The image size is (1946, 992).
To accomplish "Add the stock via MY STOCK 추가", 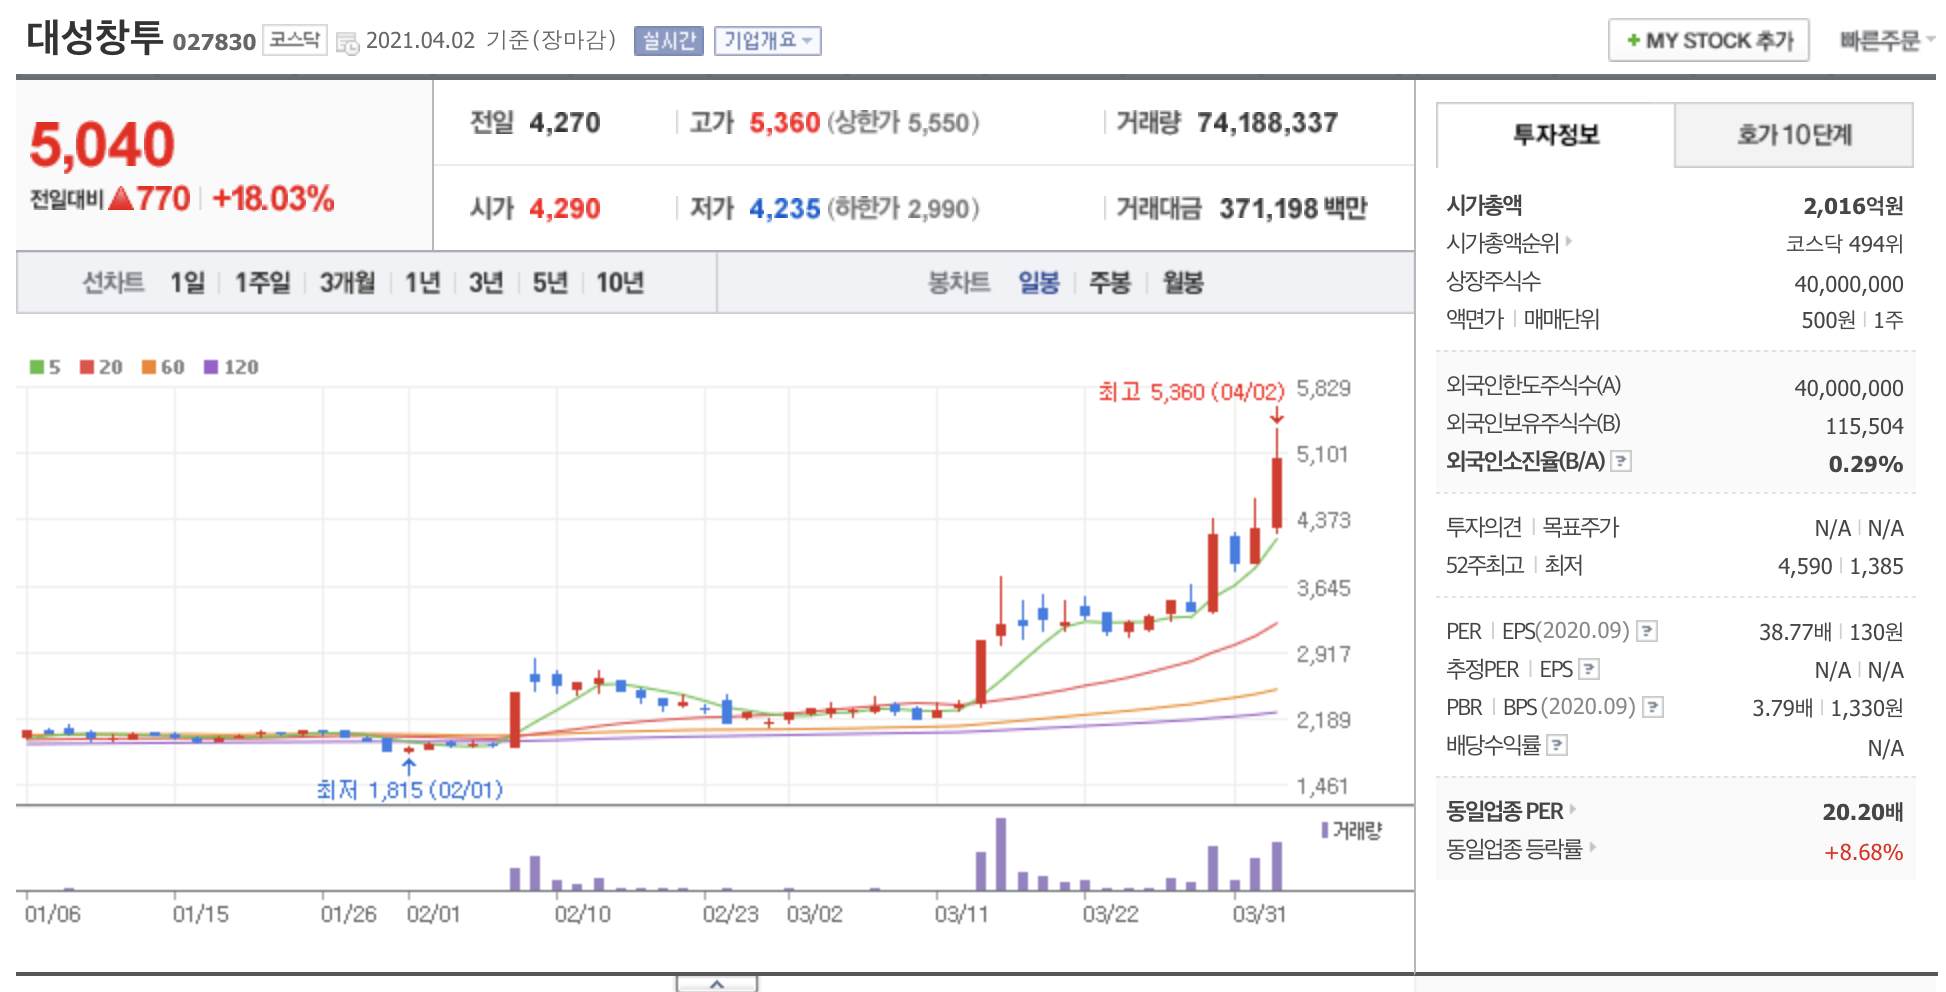I will 1709,41.
